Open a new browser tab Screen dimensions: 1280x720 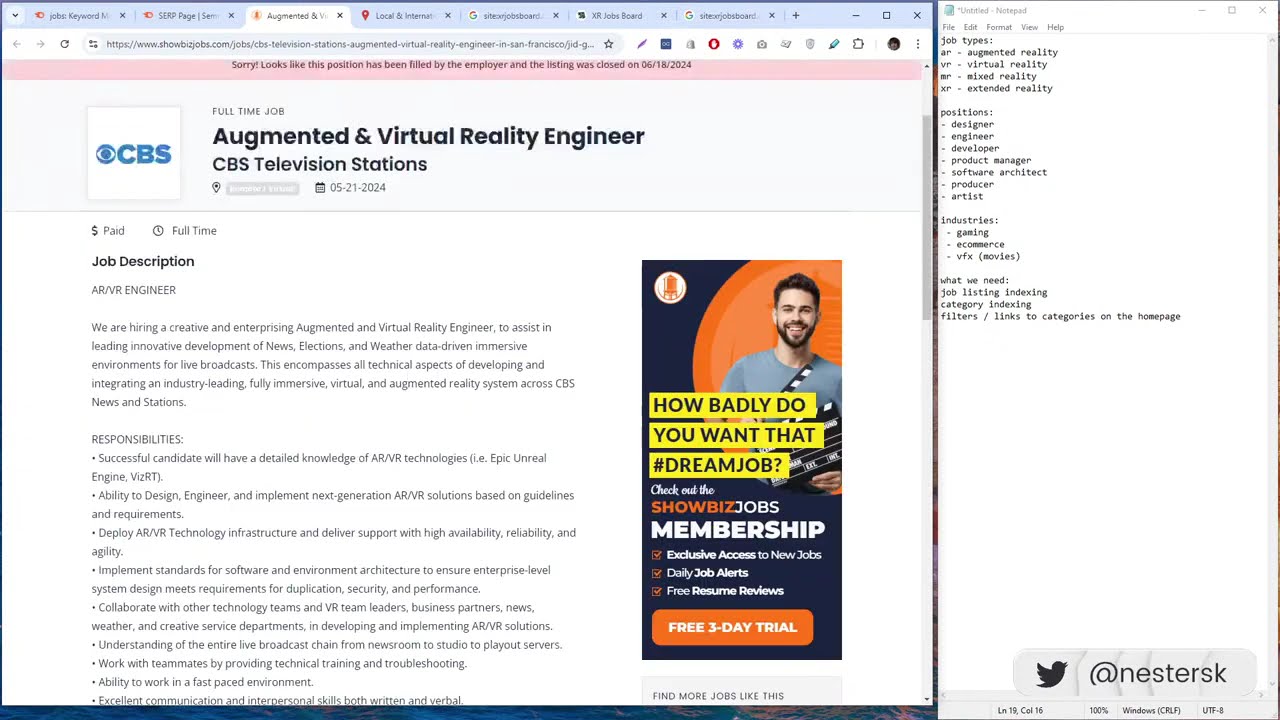pos(796,16)
